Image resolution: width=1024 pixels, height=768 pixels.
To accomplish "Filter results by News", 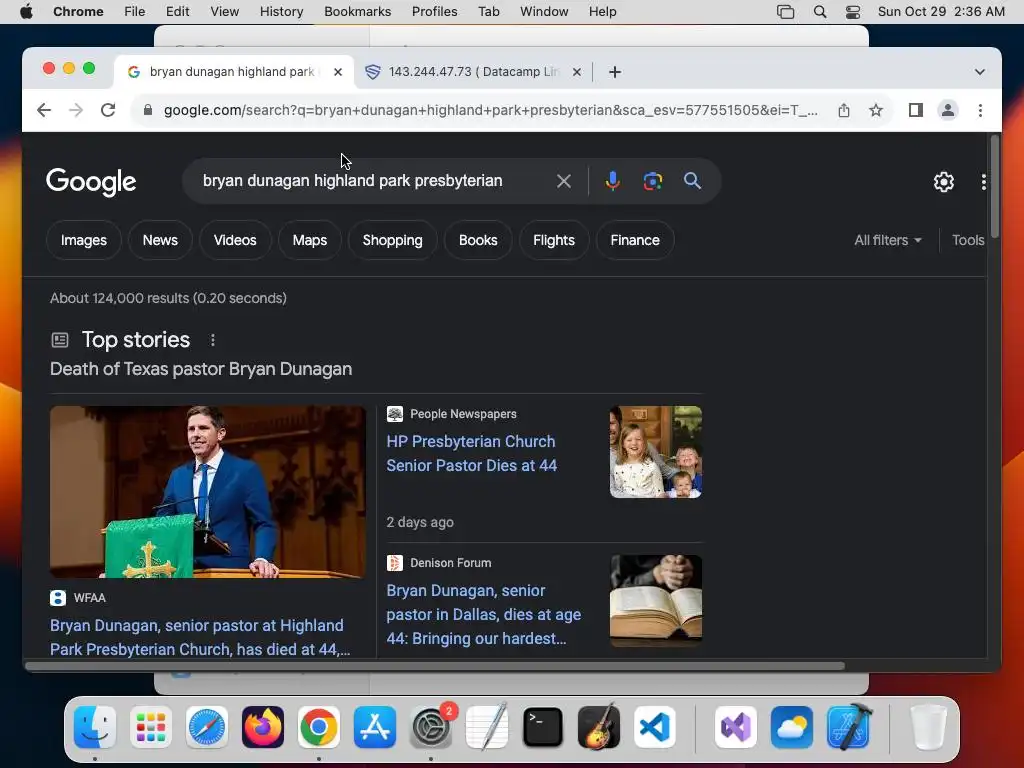I will click(x=160, y=240).
